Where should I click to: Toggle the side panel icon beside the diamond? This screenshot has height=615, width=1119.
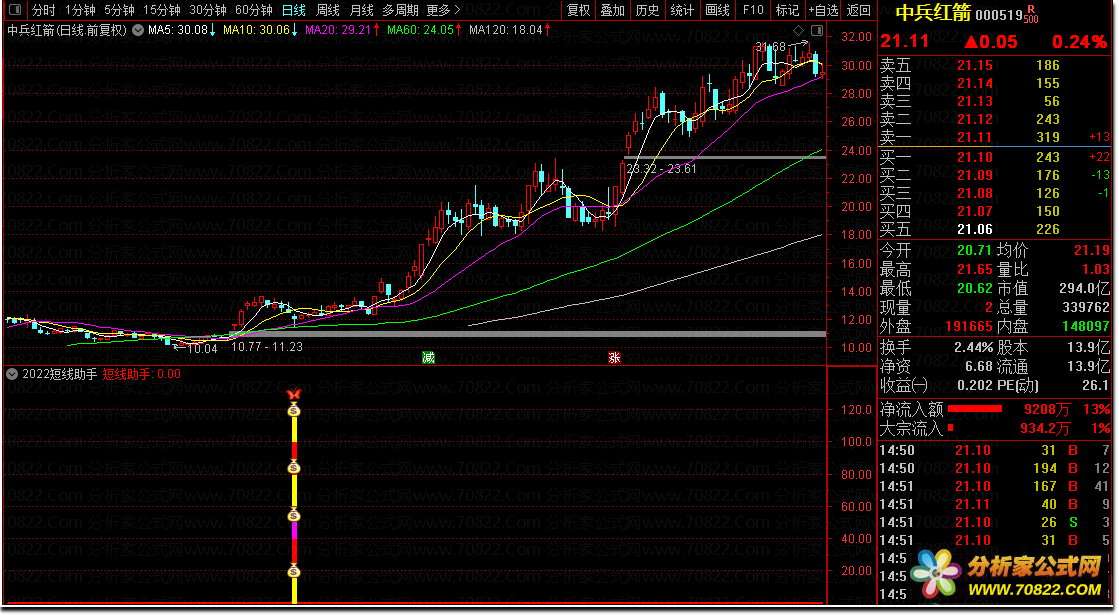[x=816, y=30]
